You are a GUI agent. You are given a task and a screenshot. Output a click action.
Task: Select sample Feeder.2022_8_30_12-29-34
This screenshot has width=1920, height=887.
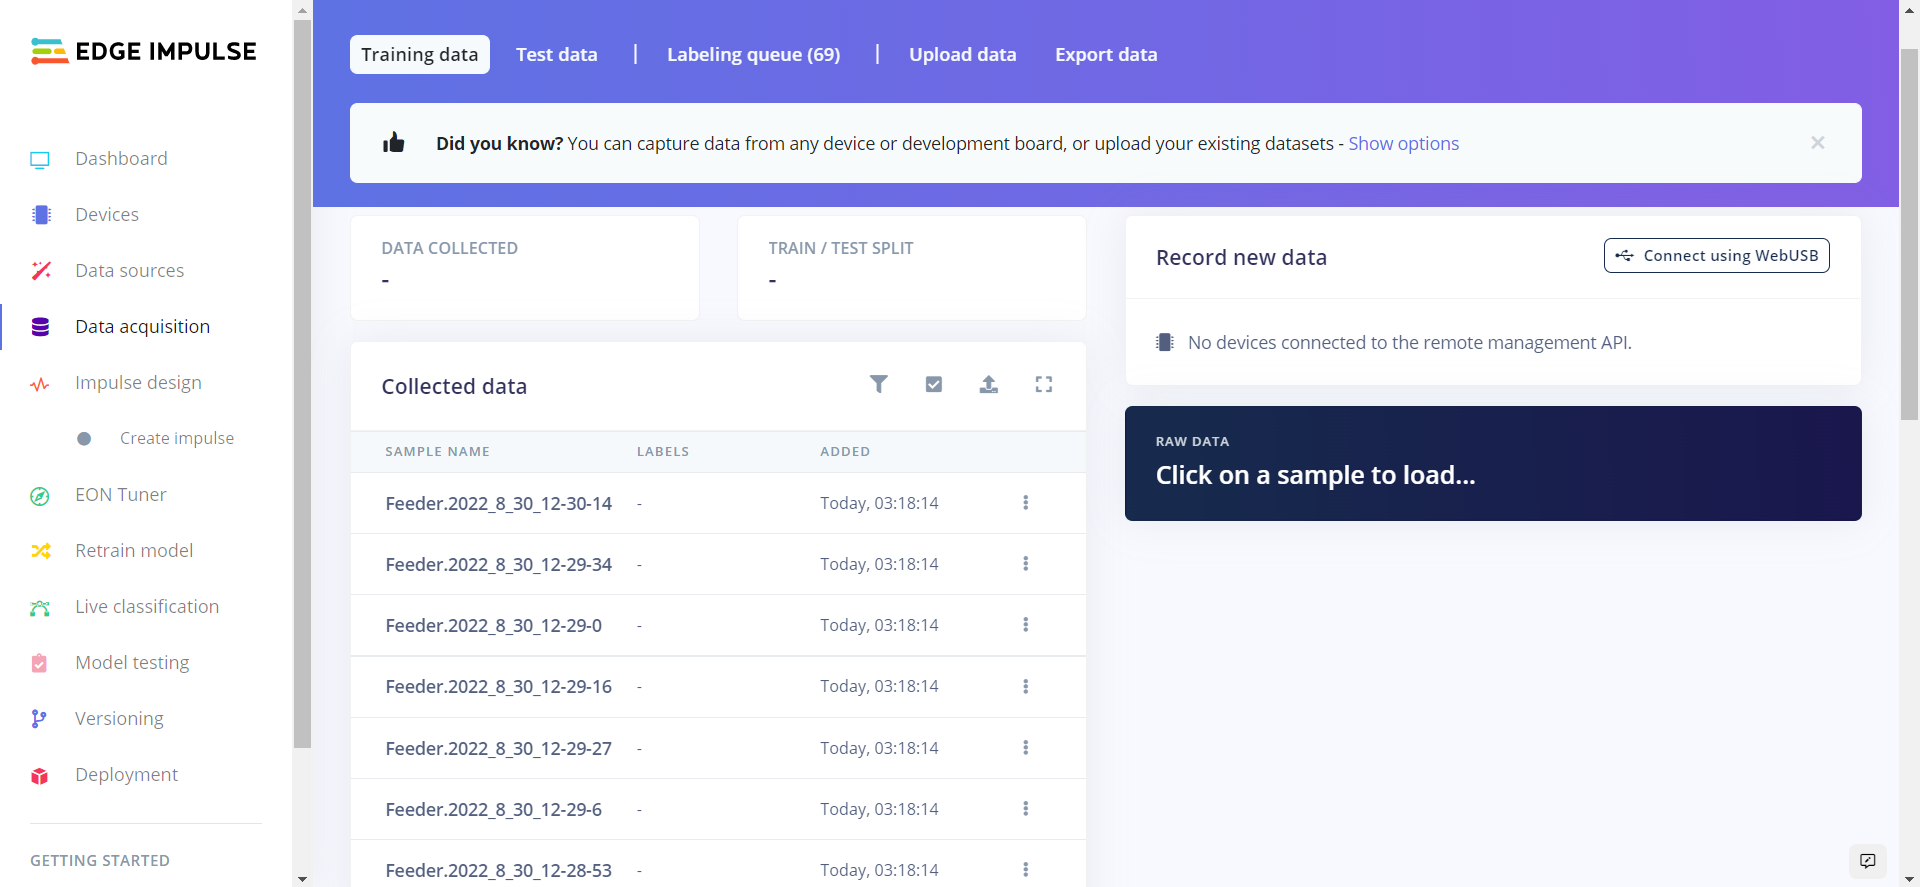pyautogui.click(x=498, y=565)
